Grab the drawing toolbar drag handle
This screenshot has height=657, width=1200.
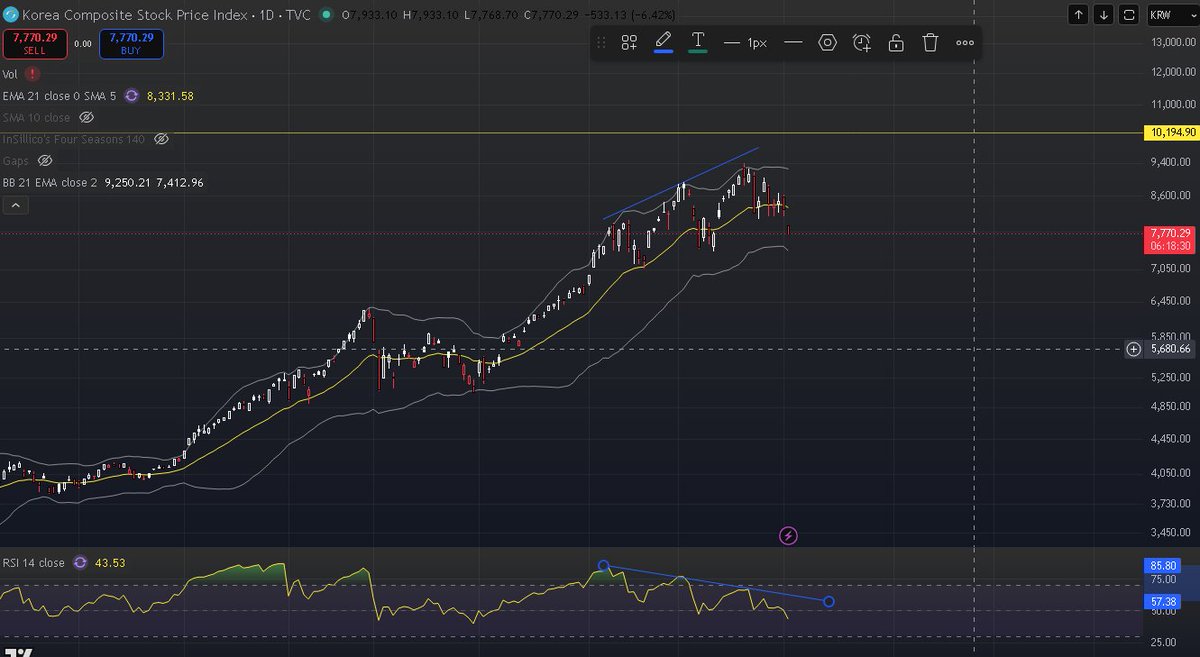[601, 42]
